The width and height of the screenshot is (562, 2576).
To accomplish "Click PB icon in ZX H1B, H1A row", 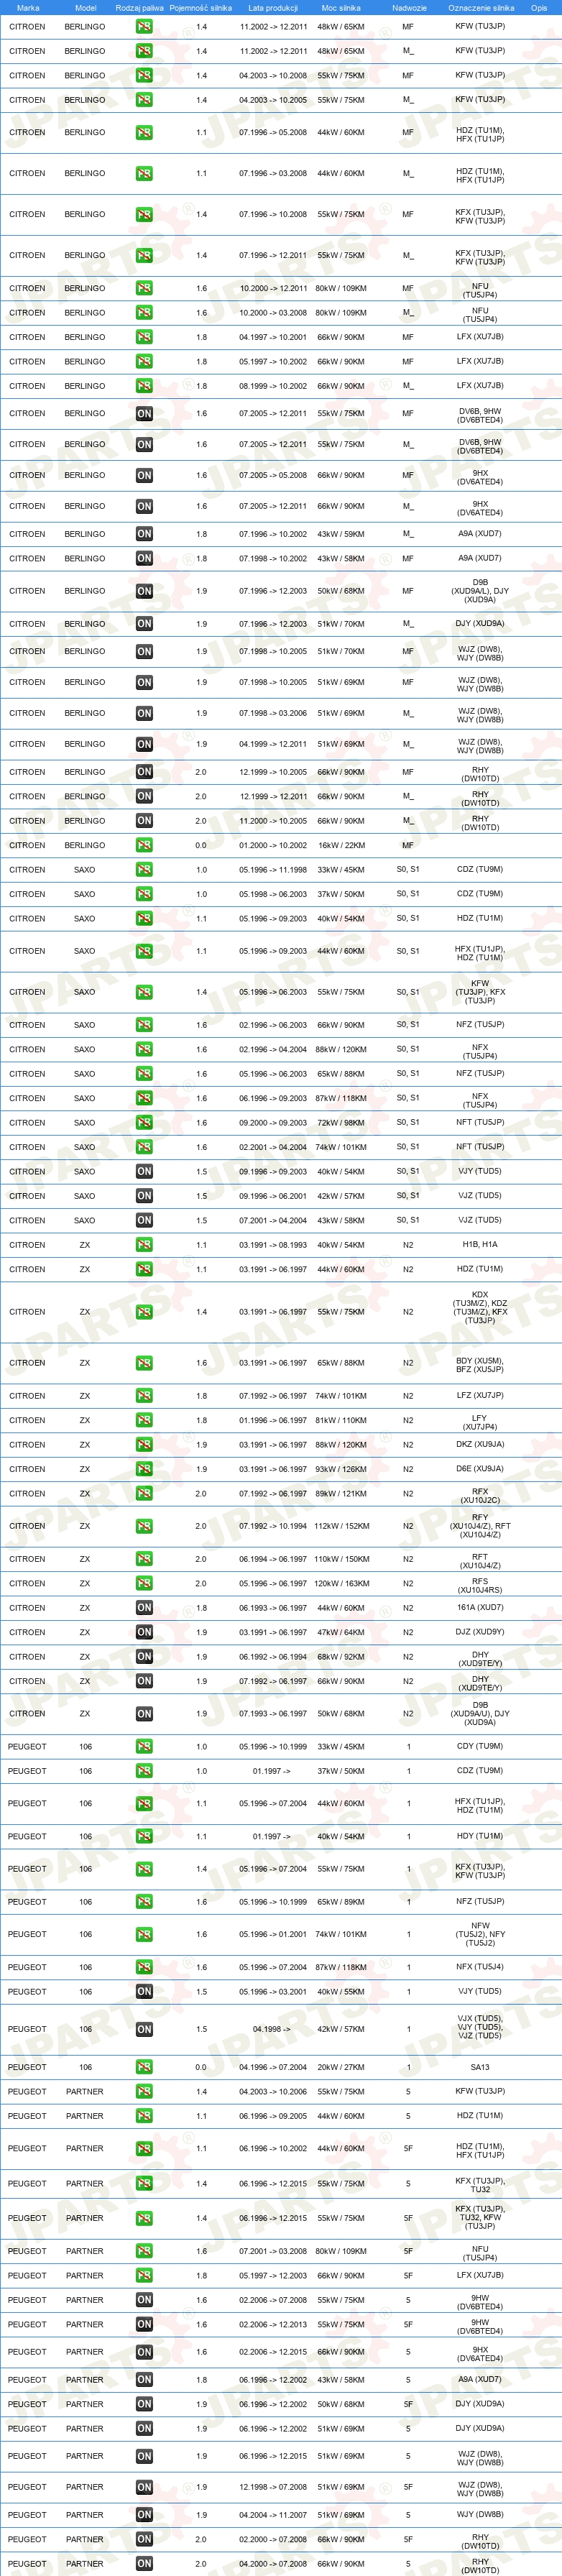I will click(144, 1246).
